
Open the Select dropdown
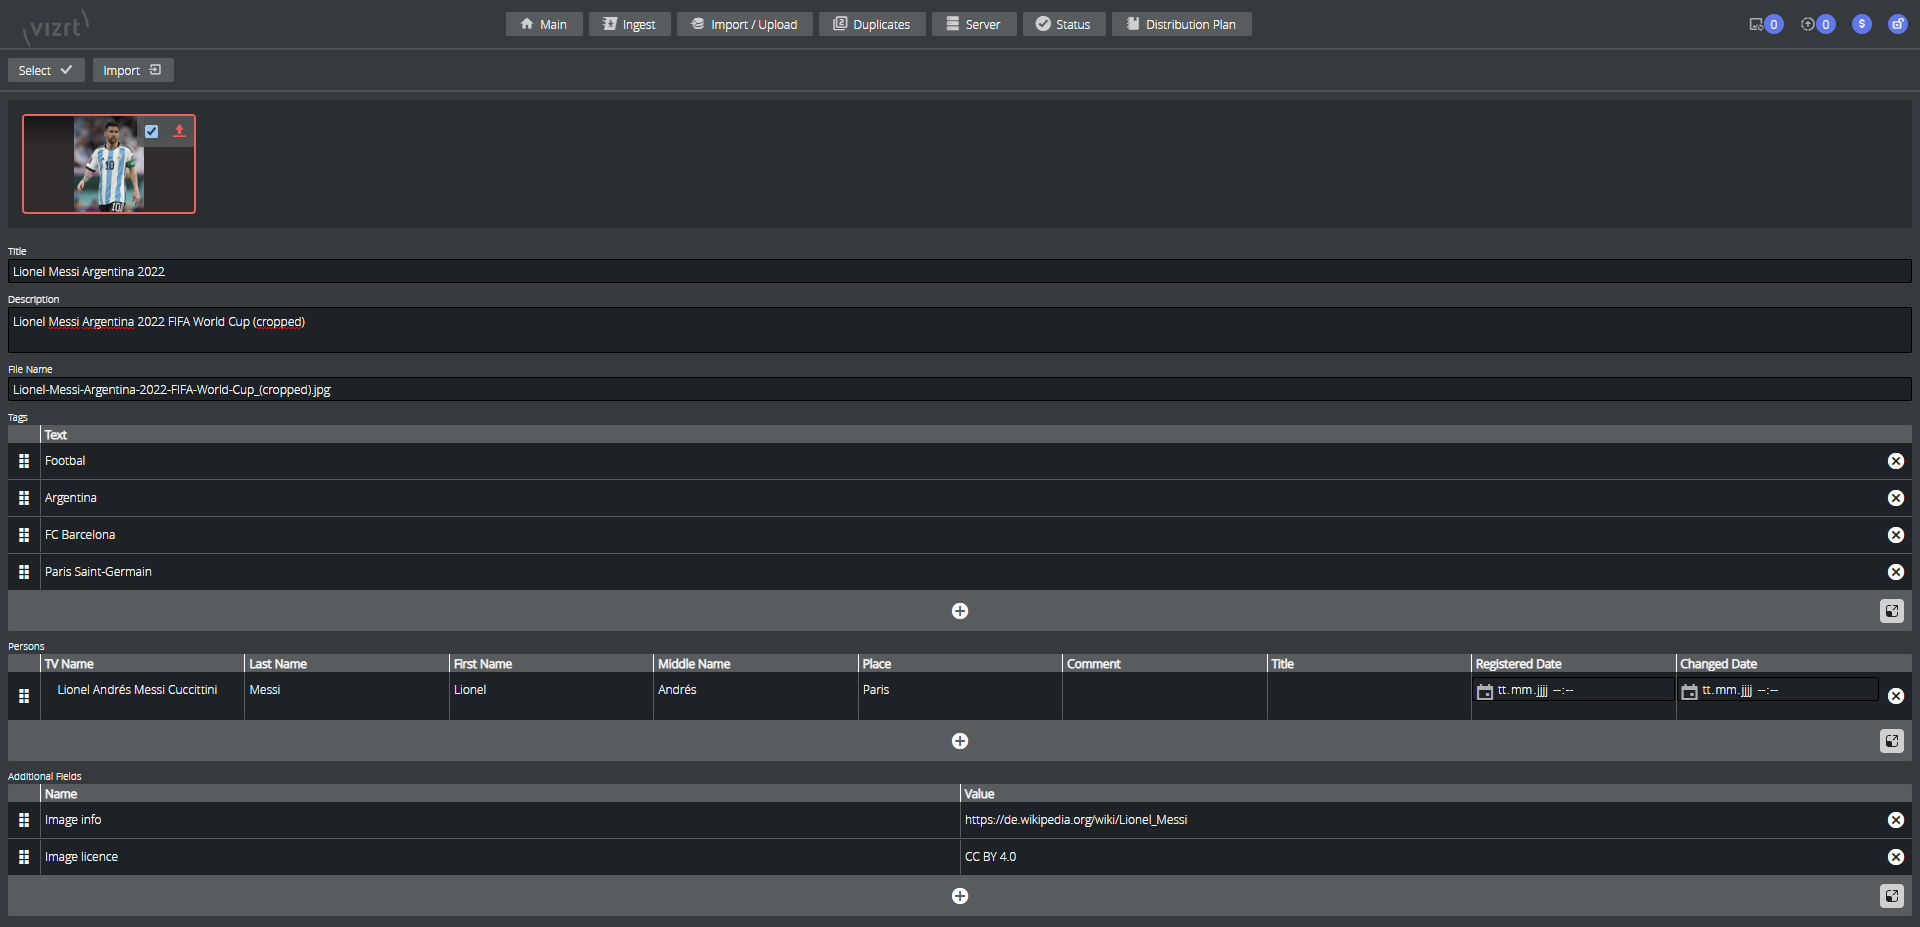click(46, 70)
